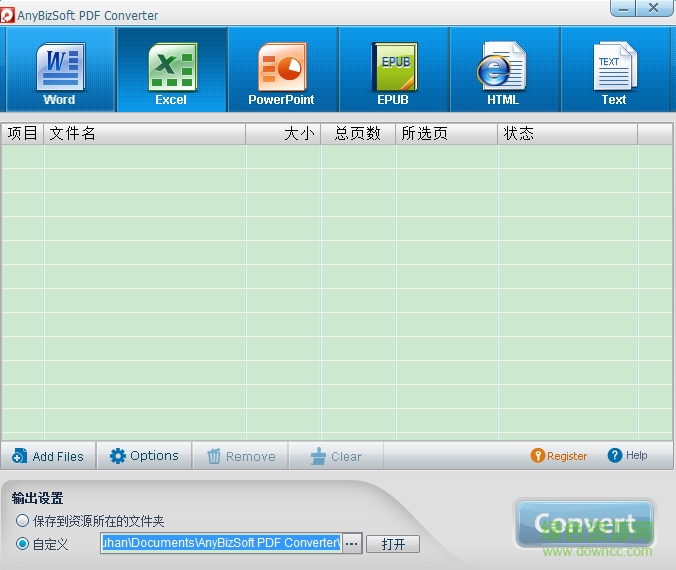The width and height of the screenshot is (676, 570).
Task: Browse for folder with the ellipsis button
Action: click(x=352, y=544)
